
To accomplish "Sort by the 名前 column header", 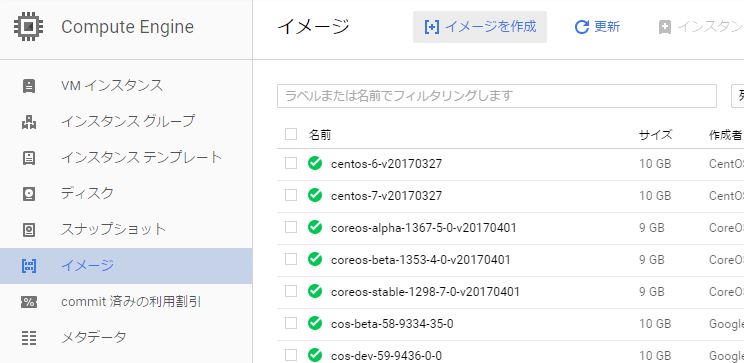I will (320, 135).
